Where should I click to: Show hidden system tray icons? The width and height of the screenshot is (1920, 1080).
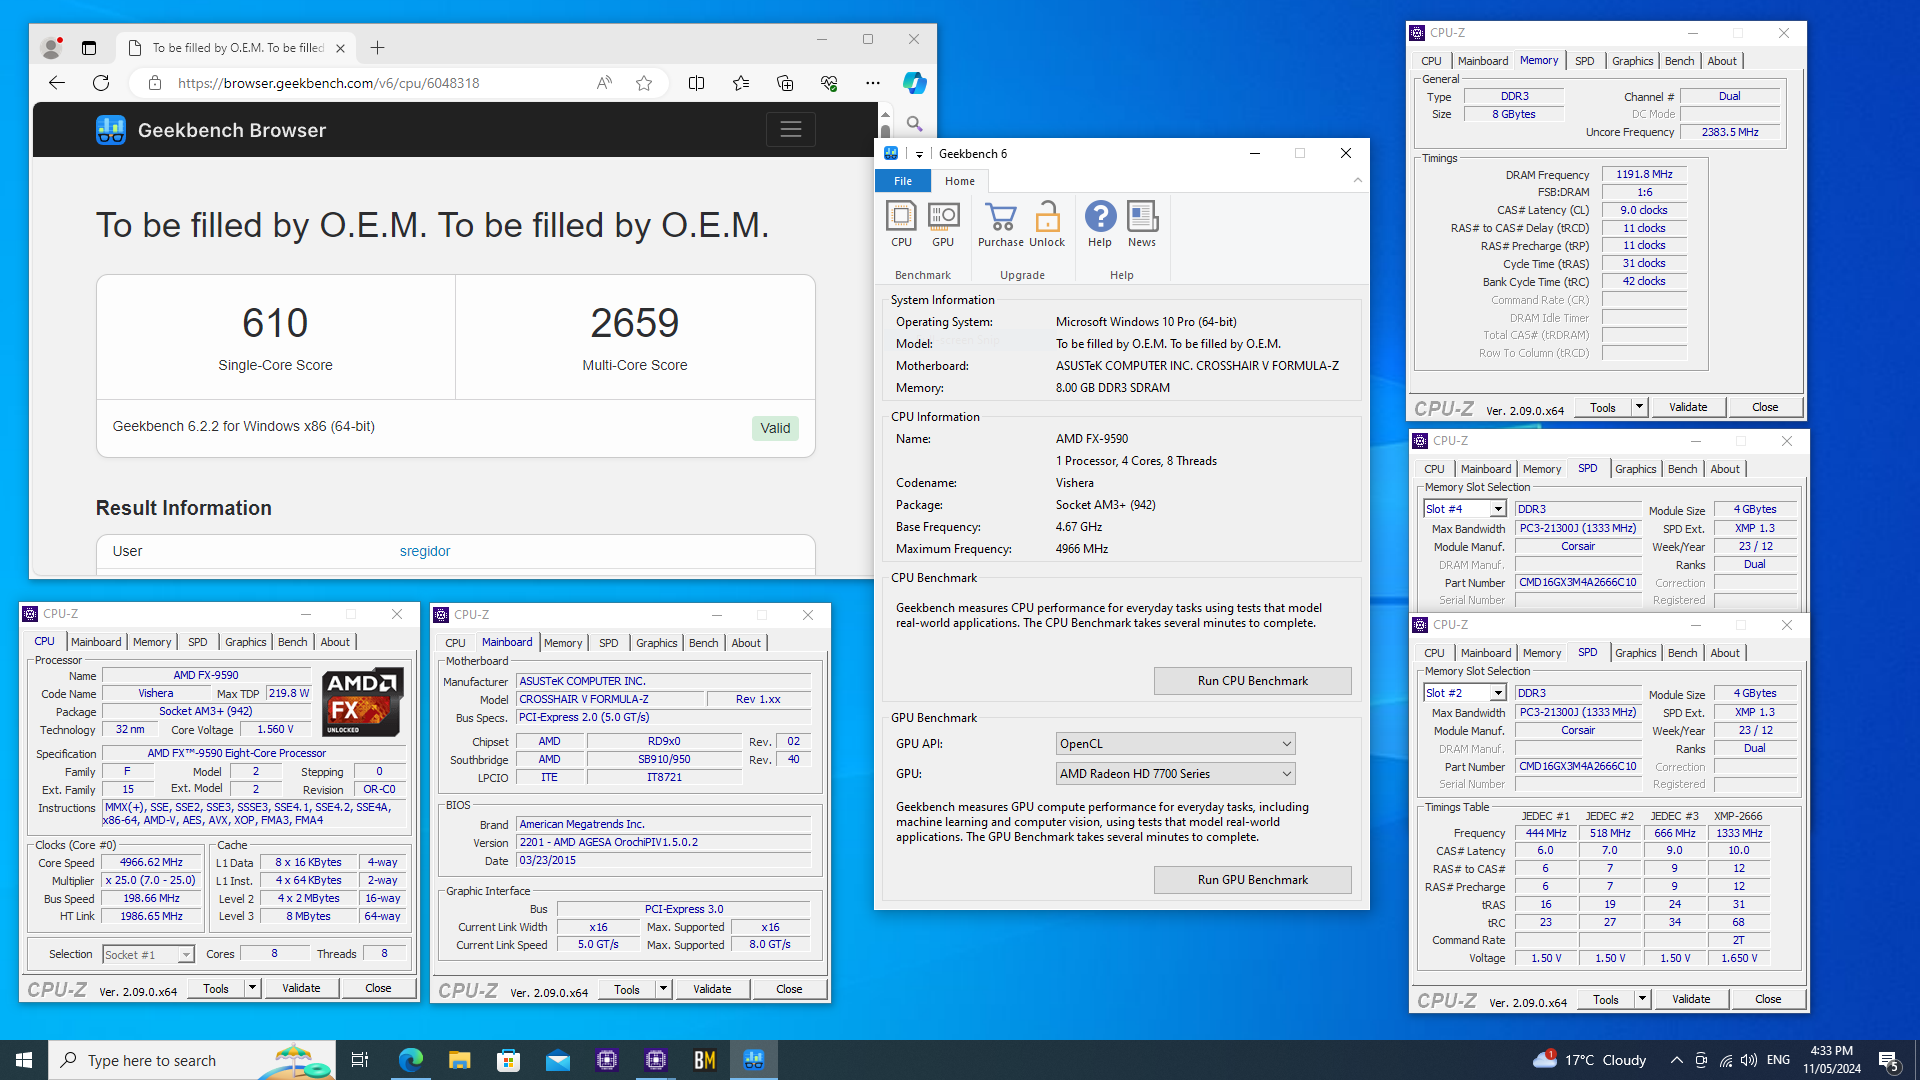pyautogui.click(x=1677, y=1060)
